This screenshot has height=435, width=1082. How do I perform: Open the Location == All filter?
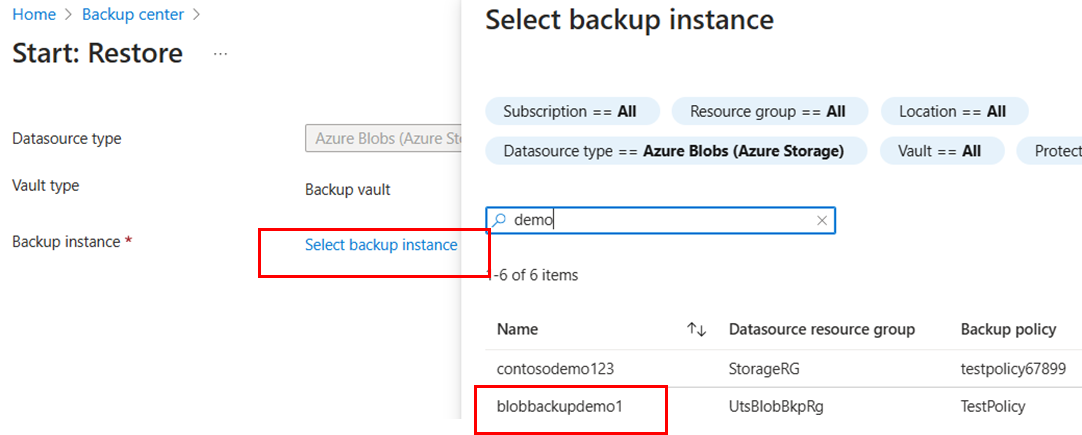[952, 112]
